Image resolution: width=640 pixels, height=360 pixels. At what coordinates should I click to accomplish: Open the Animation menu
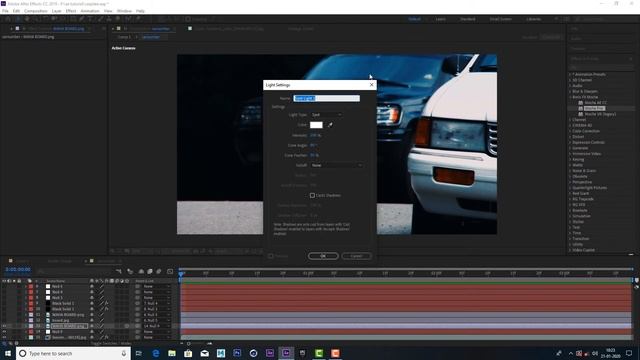(90, 11)
